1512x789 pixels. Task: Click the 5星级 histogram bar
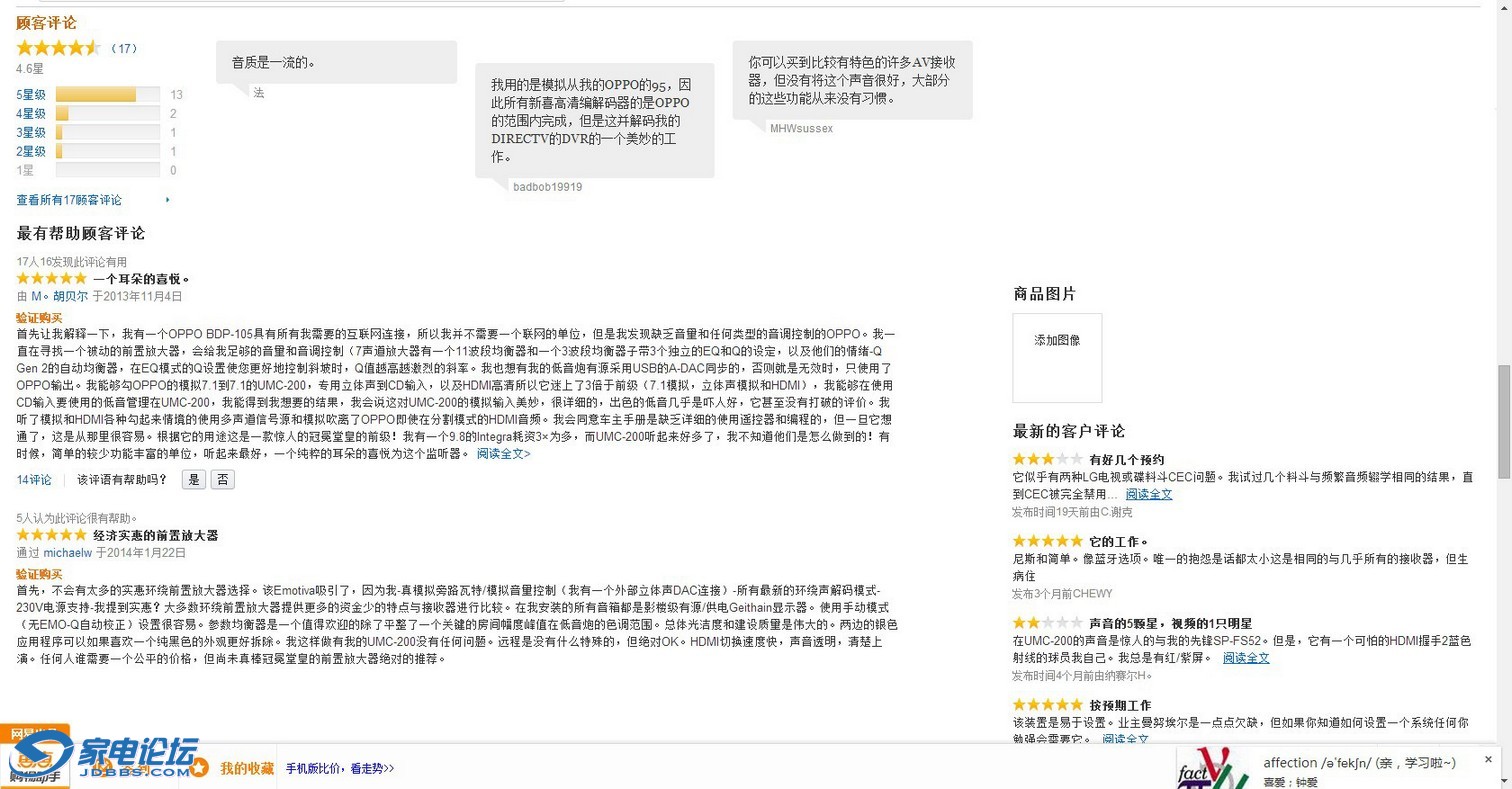[108, 95]
